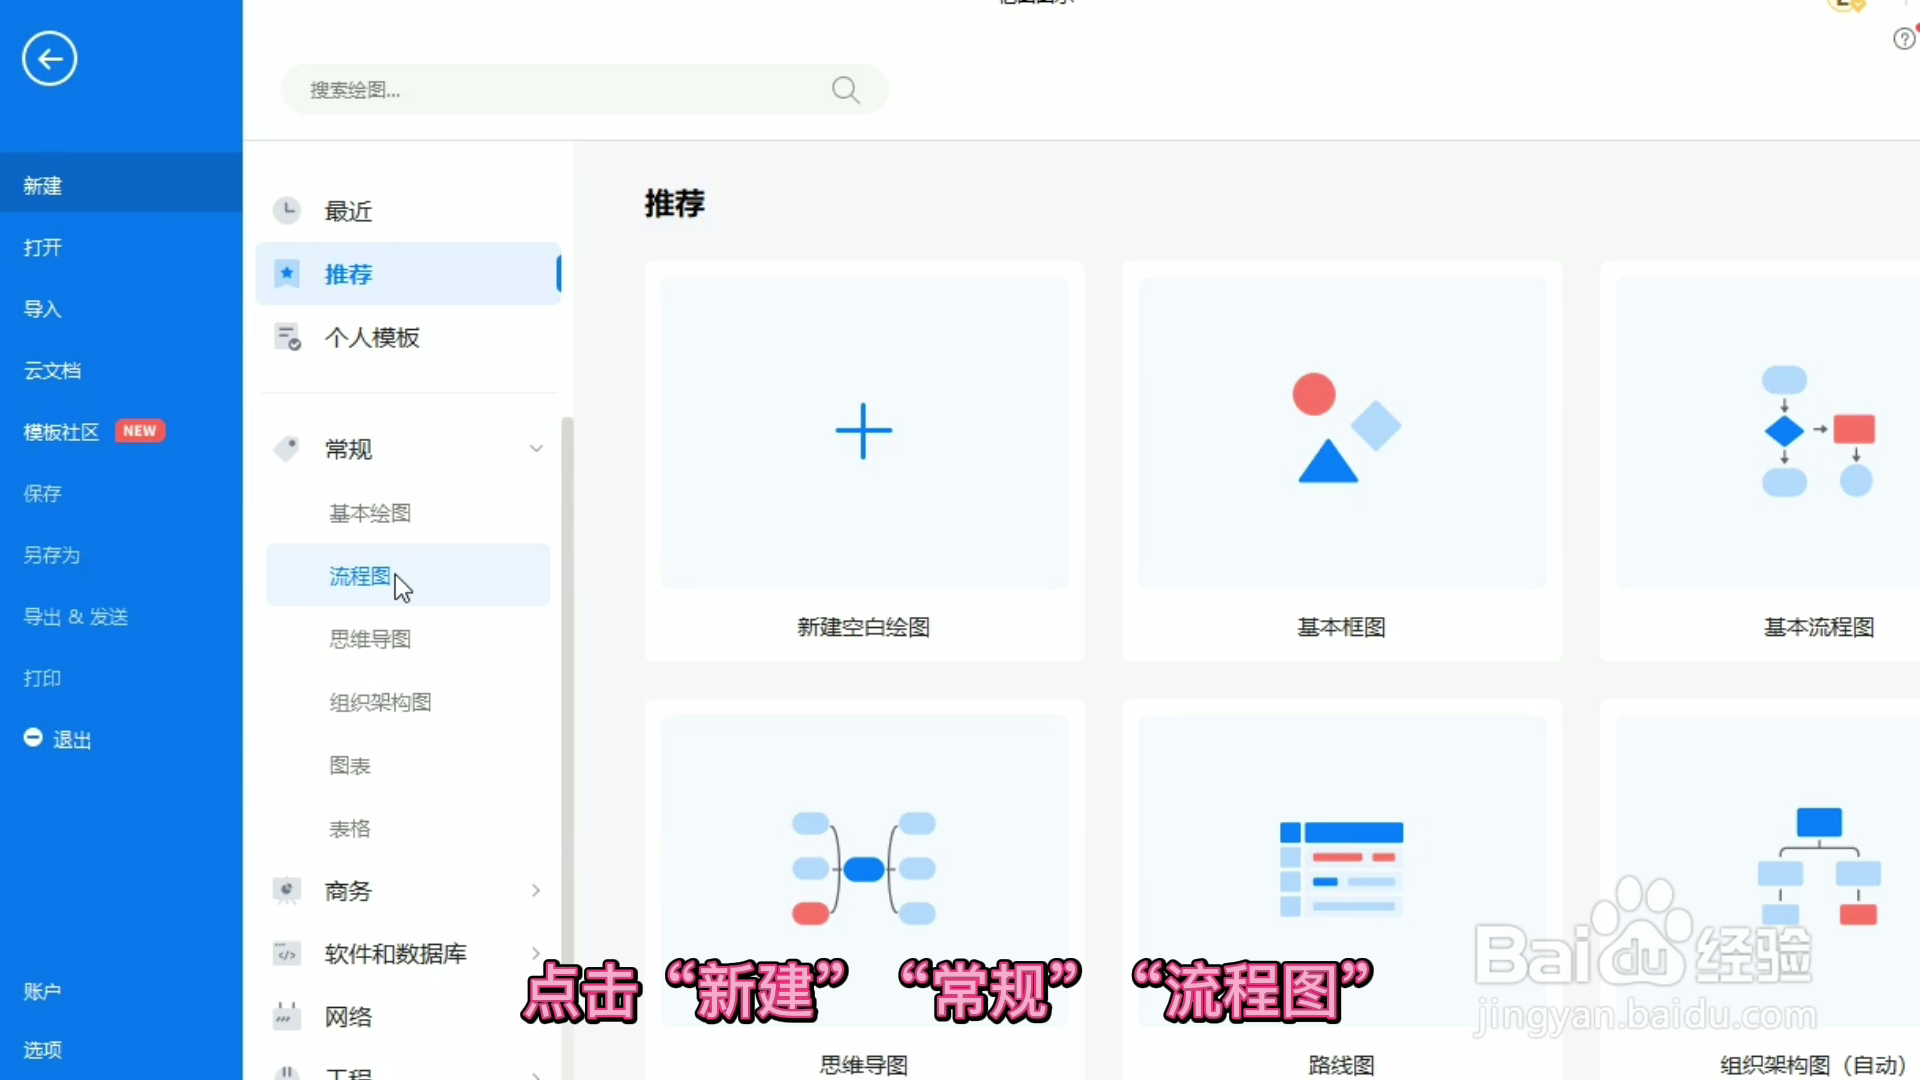
Task: Click the 新建空白绘图 label
Action: (x=863, y=627)
